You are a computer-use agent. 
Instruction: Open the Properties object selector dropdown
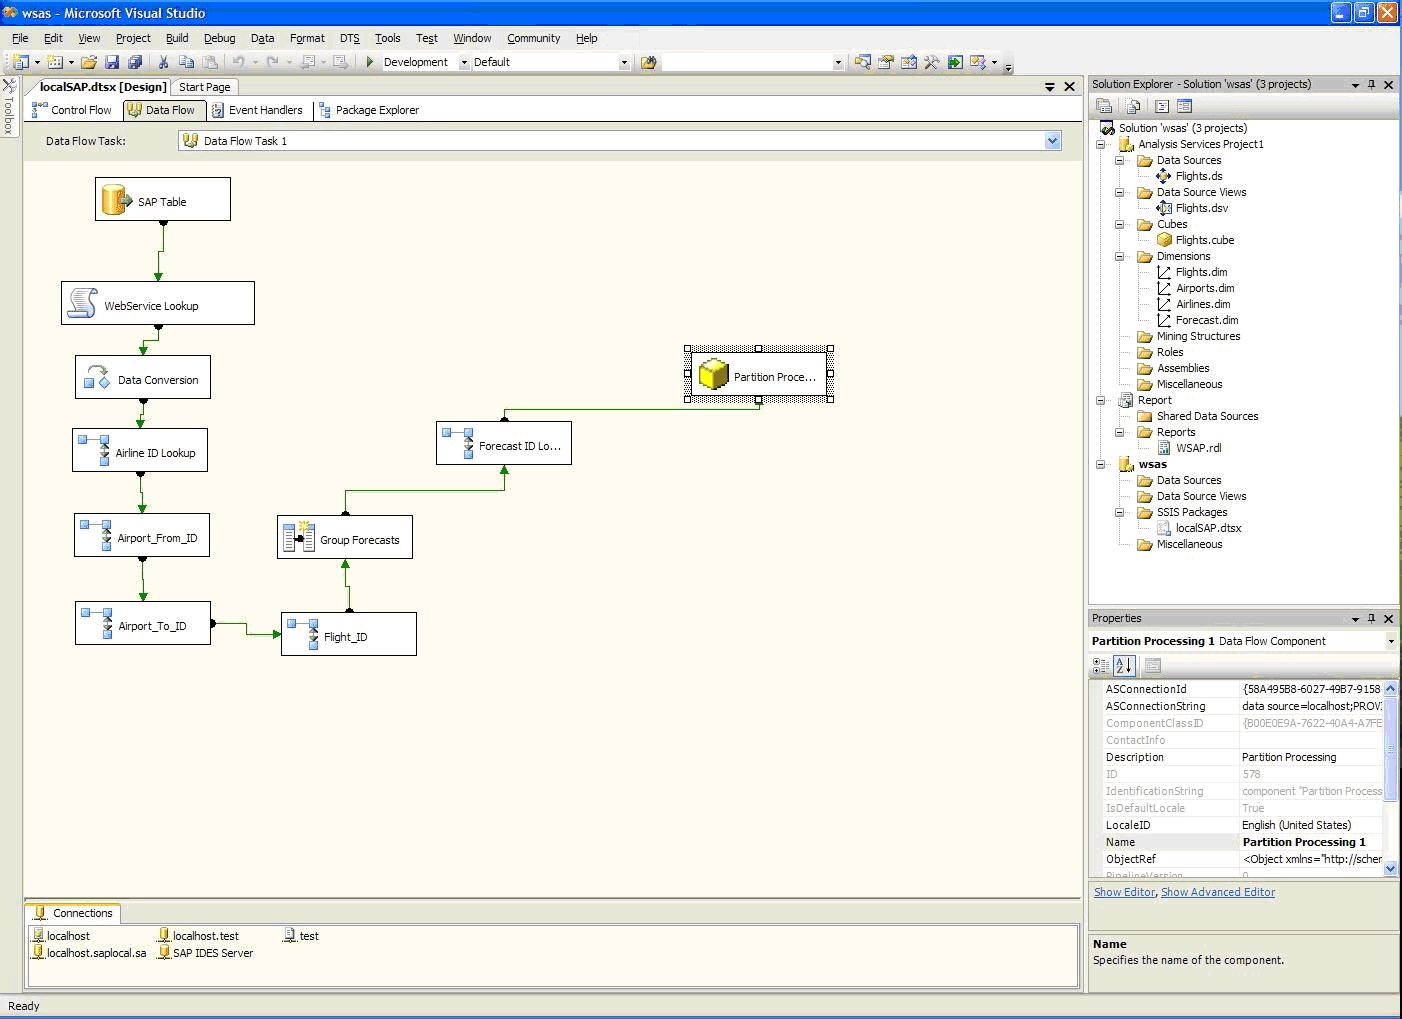[1391, 642]
